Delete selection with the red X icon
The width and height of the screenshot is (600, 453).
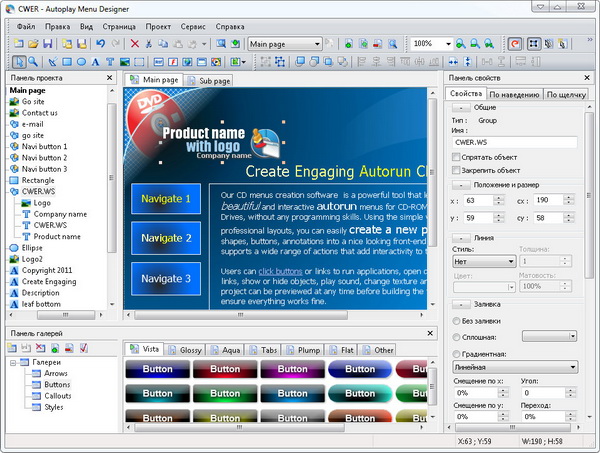tap(135, 44)
